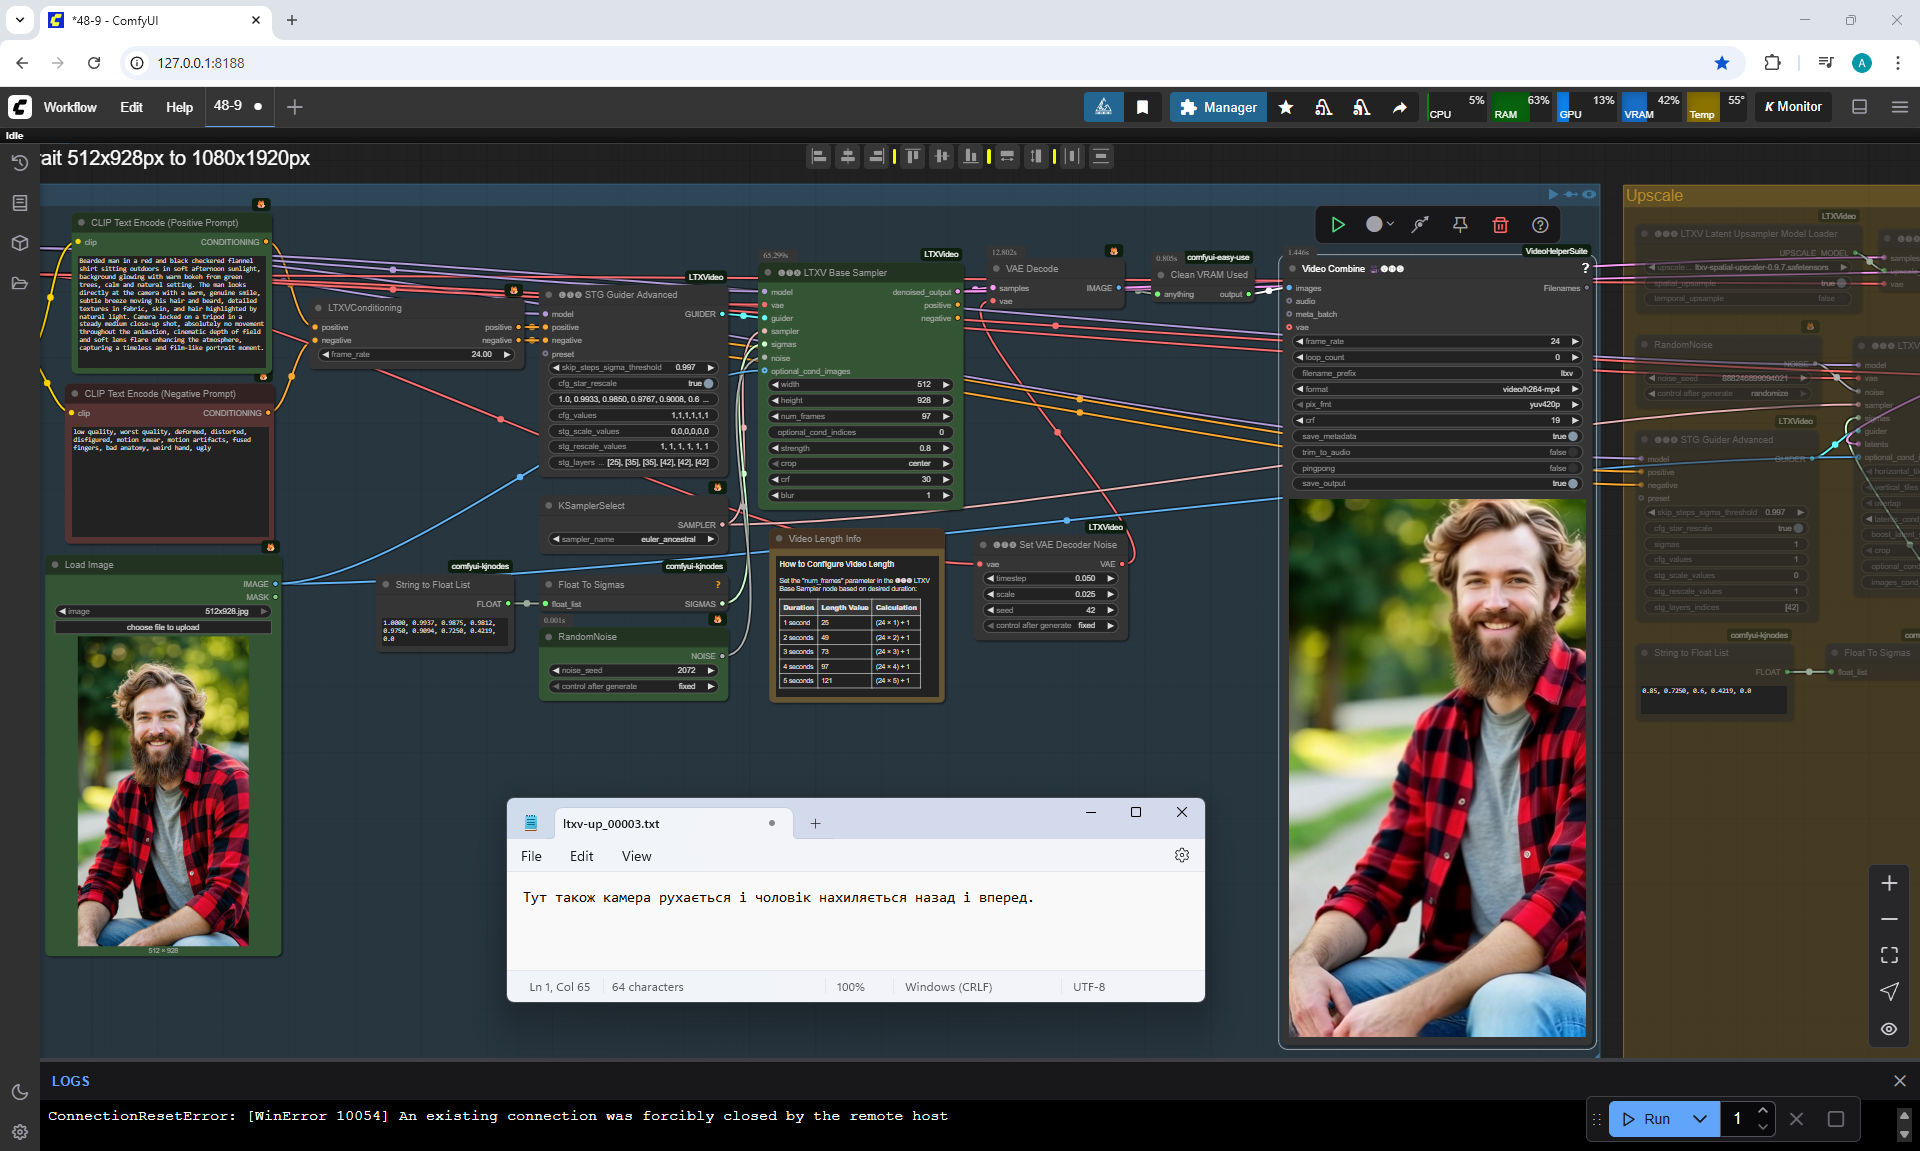The height and width of the screenshot is (1151, 1920).
Task: Click the filename_prefix field in Video Combine
Action: tap(1437, 373)
